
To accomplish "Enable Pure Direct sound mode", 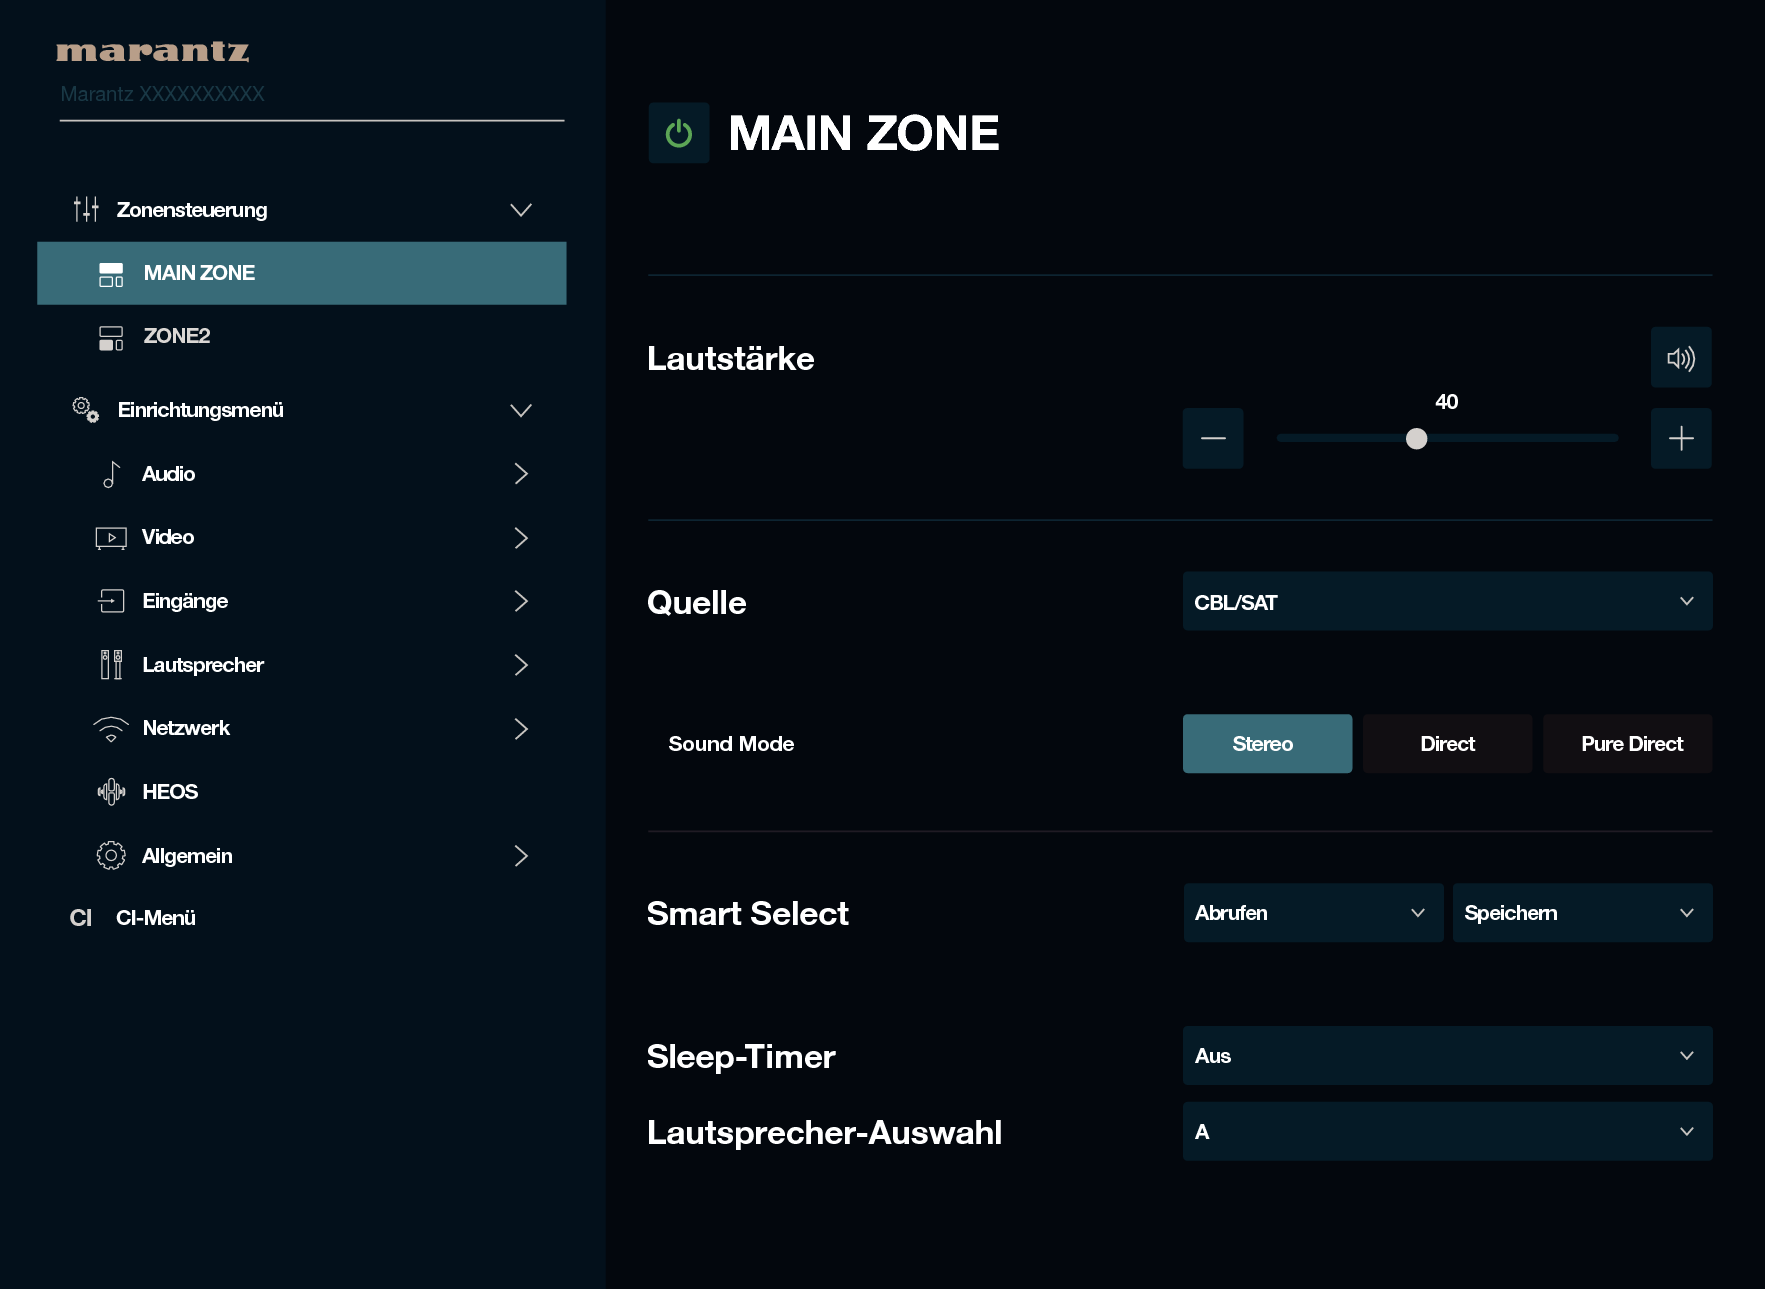I will (1630, 744).
